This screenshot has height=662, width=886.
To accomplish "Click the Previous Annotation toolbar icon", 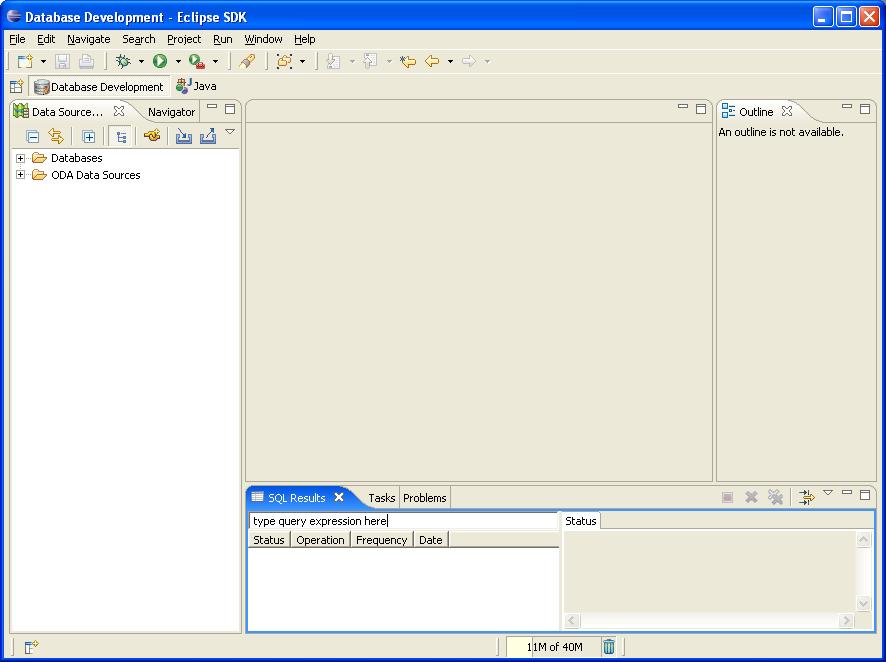I will coord(371,61).
